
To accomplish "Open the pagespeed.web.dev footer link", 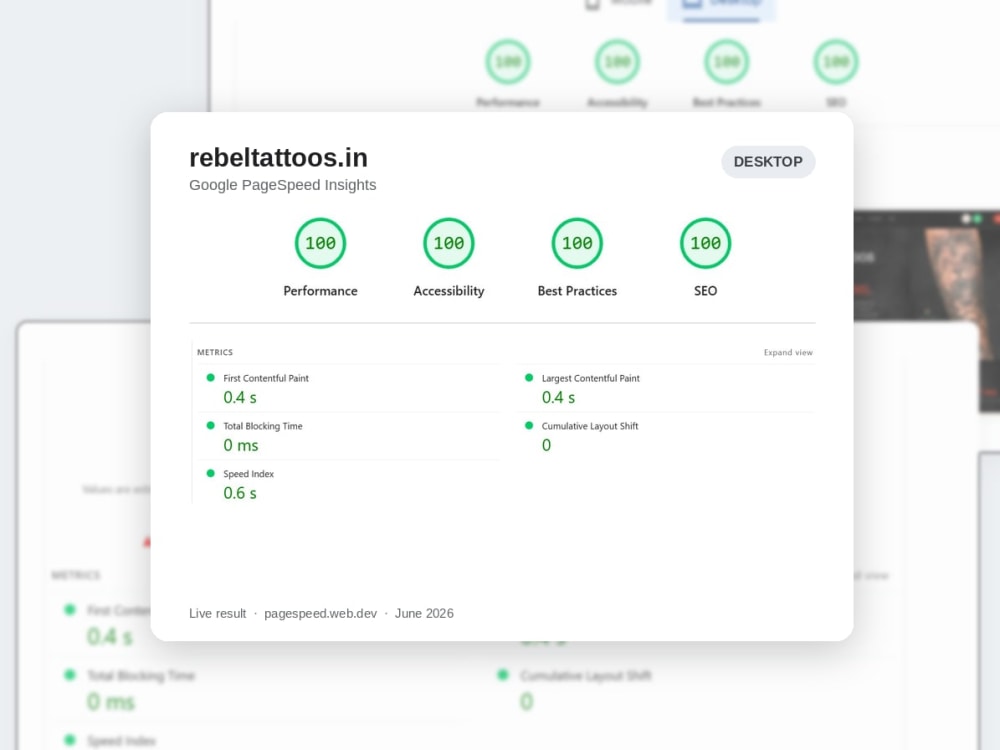I will coord(320,614).
